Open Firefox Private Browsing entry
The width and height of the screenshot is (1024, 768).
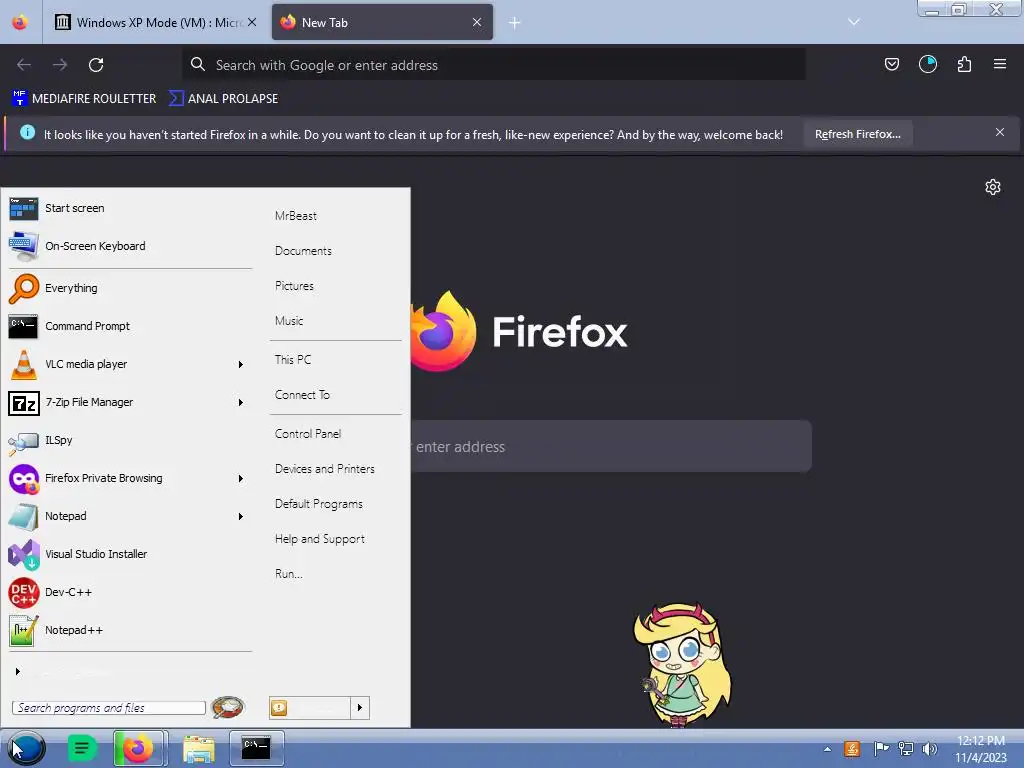coord(129,478)
